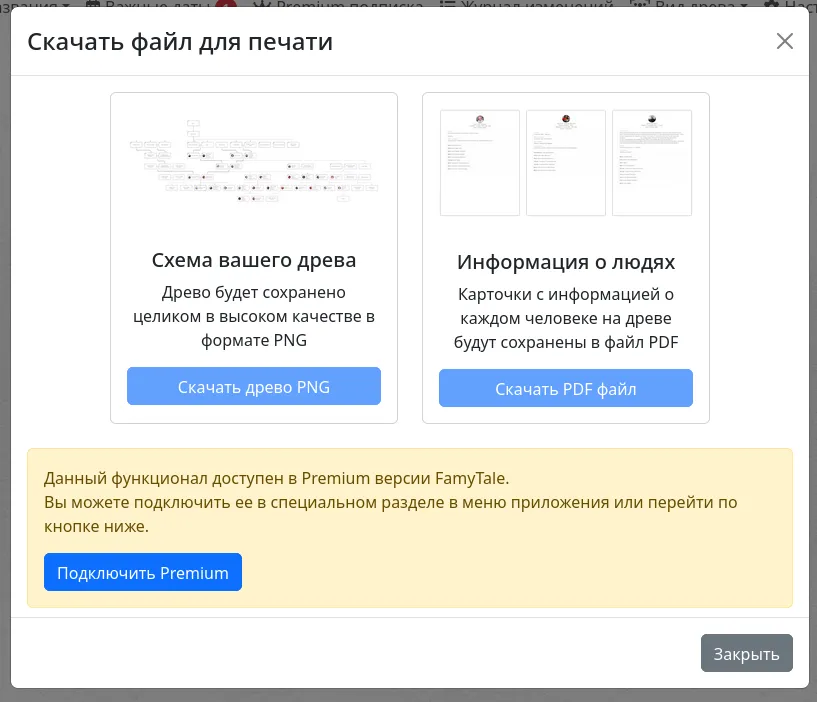This screenshot has height=702, width=817.
Task: Close the print dialog with the X
Action: (784, 41)
